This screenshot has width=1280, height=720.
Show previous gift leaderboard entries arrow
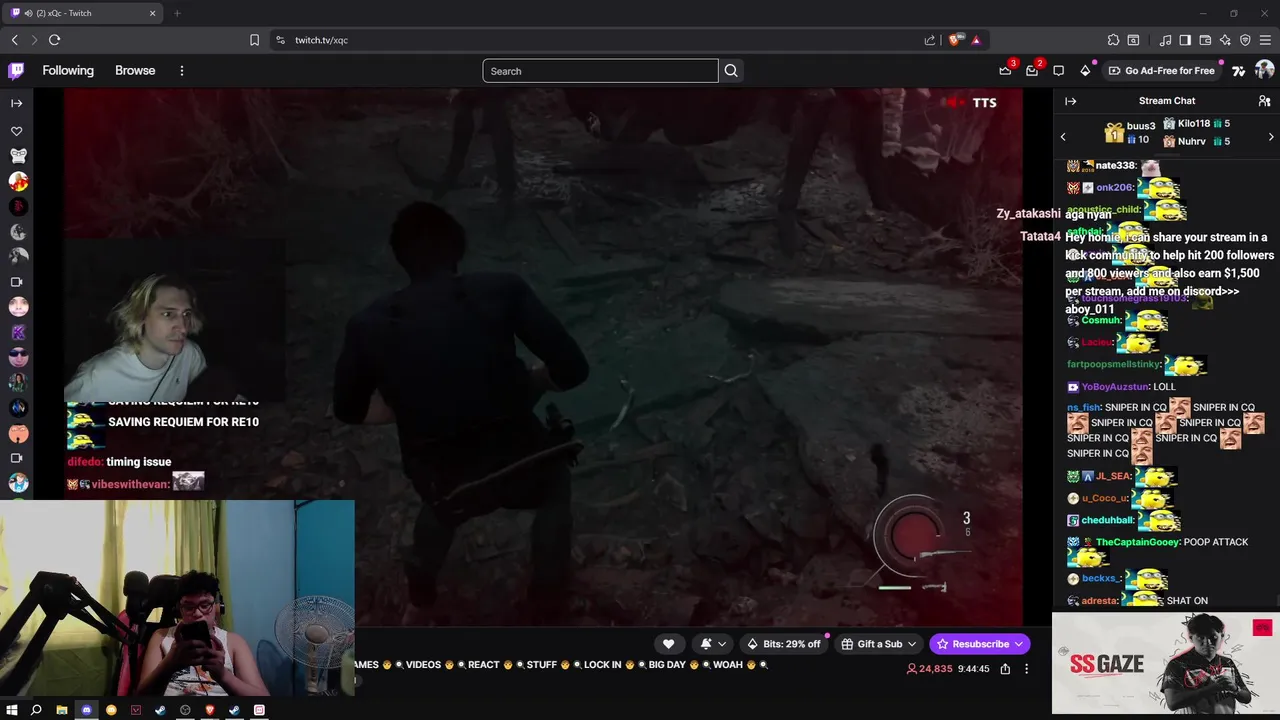1063,137
